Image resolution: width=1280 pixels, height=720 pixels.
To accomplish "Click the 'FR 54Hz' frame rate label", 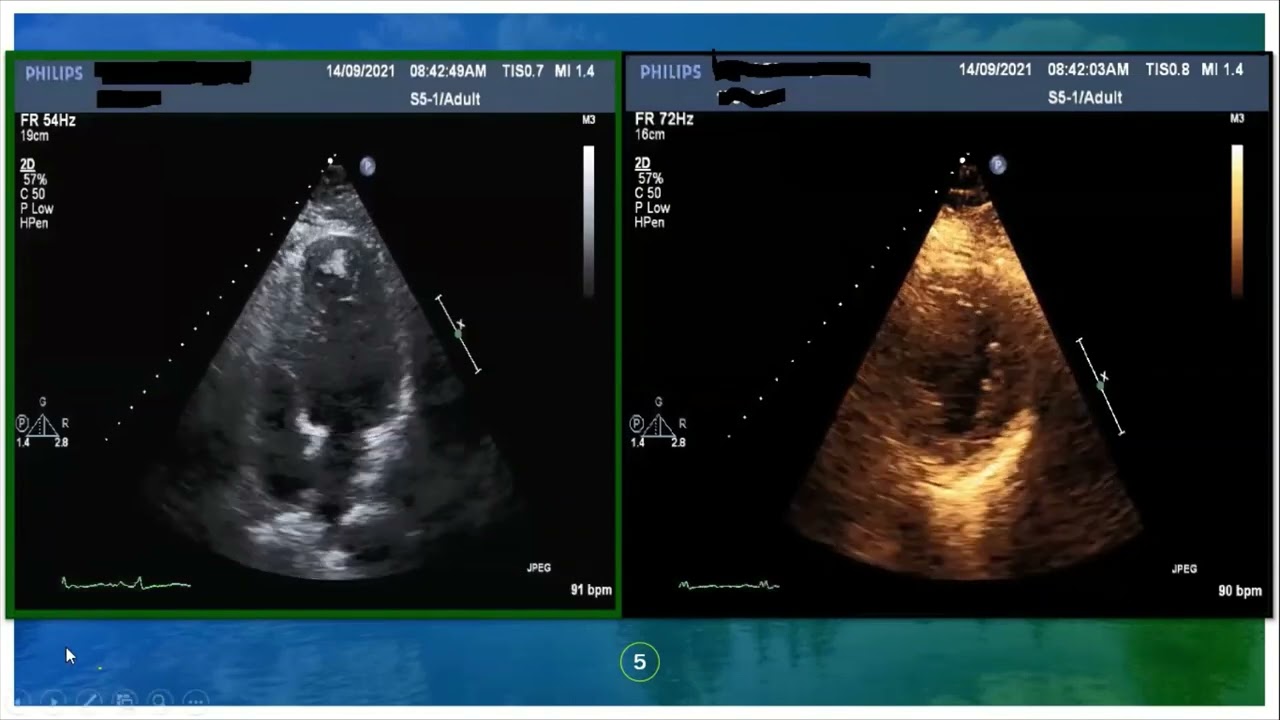I will tap(47, 120).
